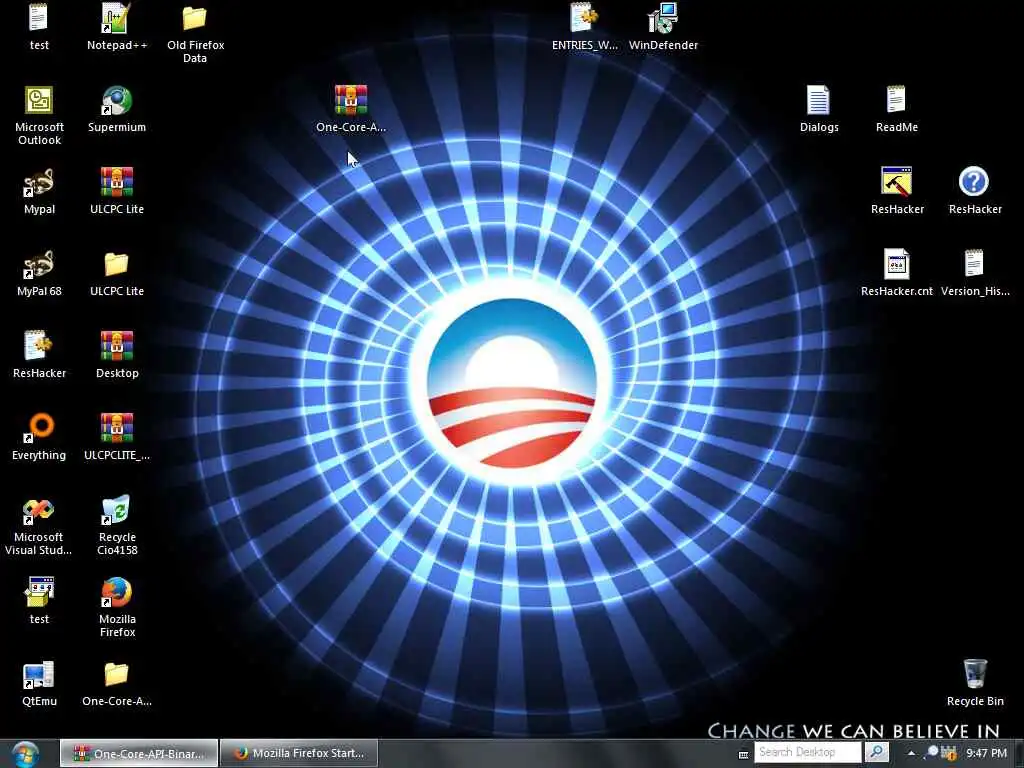Switch to Mozilla Firefox Start taskbar window
Image resolution: width=1024 pixels, height=768 pixels.
[299, 754]
